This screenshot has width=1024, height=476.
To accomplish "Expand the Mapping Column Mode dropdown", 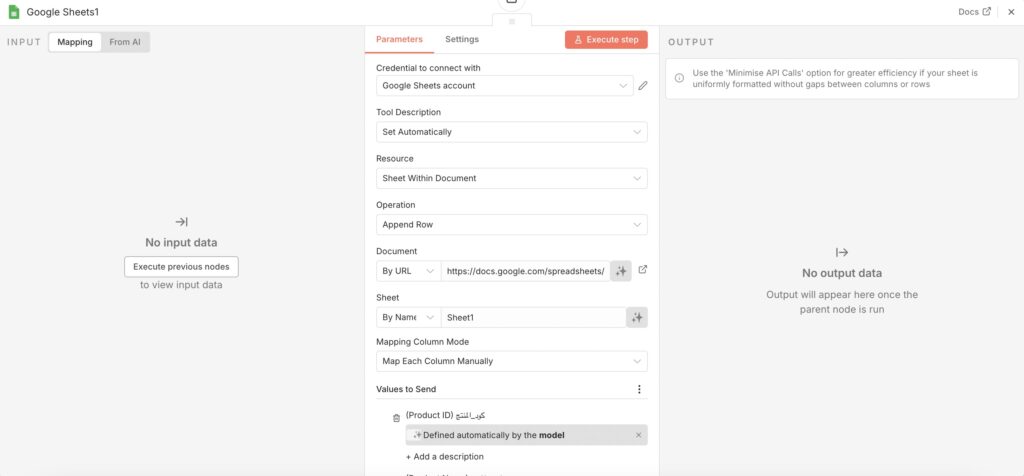I will point(511,361).
